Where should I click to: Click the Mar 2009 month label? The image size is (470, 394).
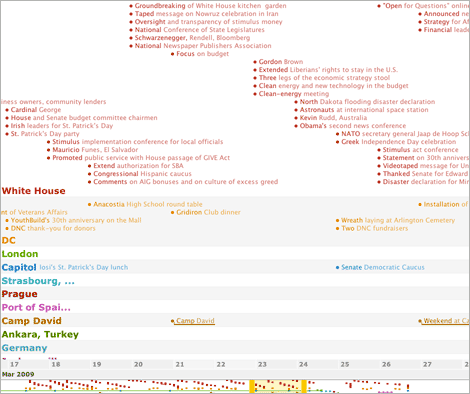pyautogui.click(x=18, y=374)
